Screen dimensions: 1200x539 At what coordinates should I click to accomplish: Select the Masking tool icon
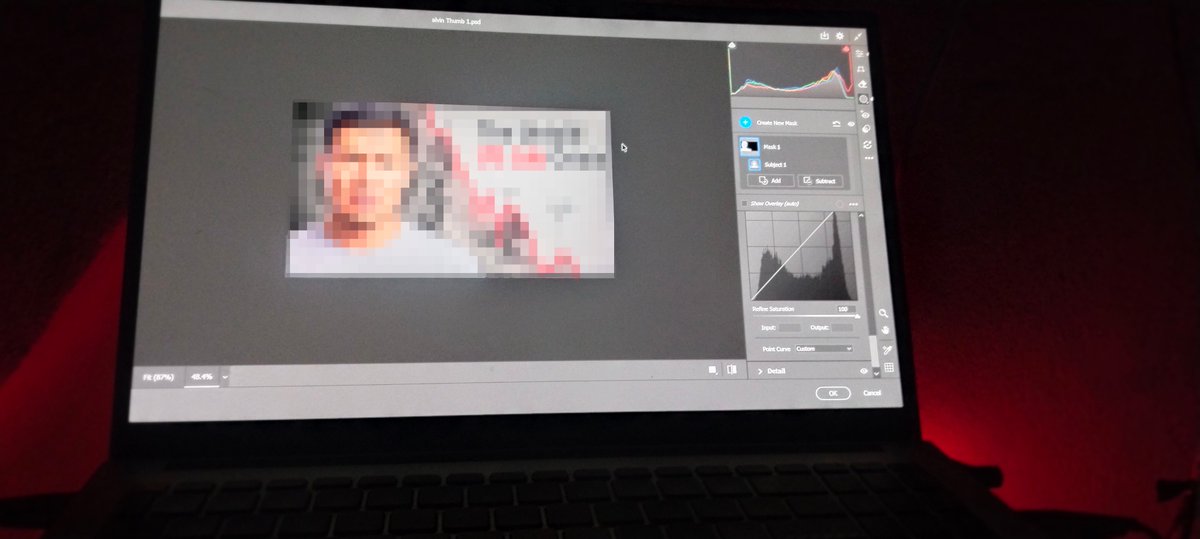click(863, 99)
